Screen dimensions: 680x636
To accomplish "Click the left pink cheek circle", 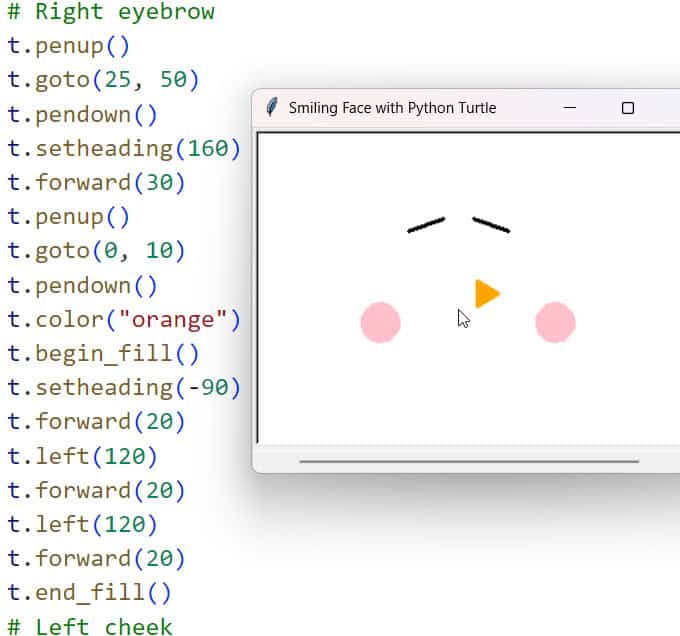I will 380,323.
